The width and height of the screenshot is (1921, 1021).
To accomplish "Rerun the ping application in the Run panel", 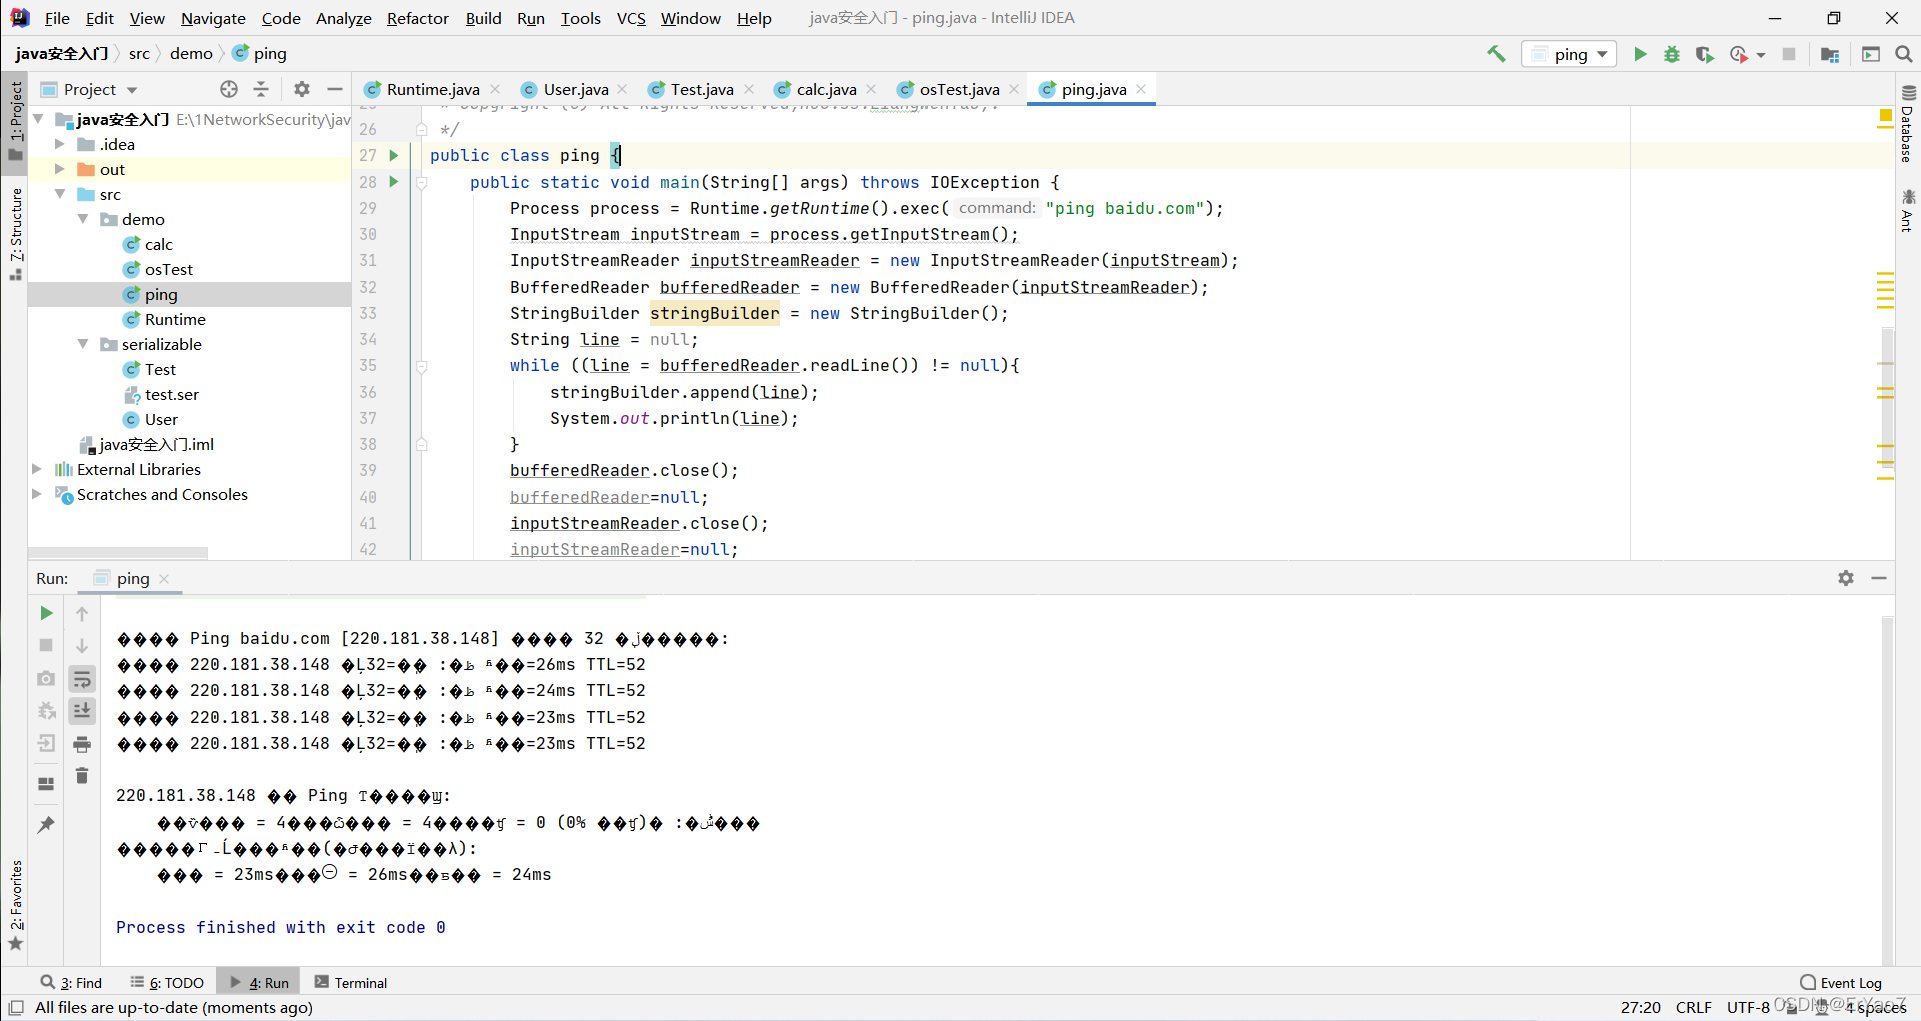I will coord(45,613).
